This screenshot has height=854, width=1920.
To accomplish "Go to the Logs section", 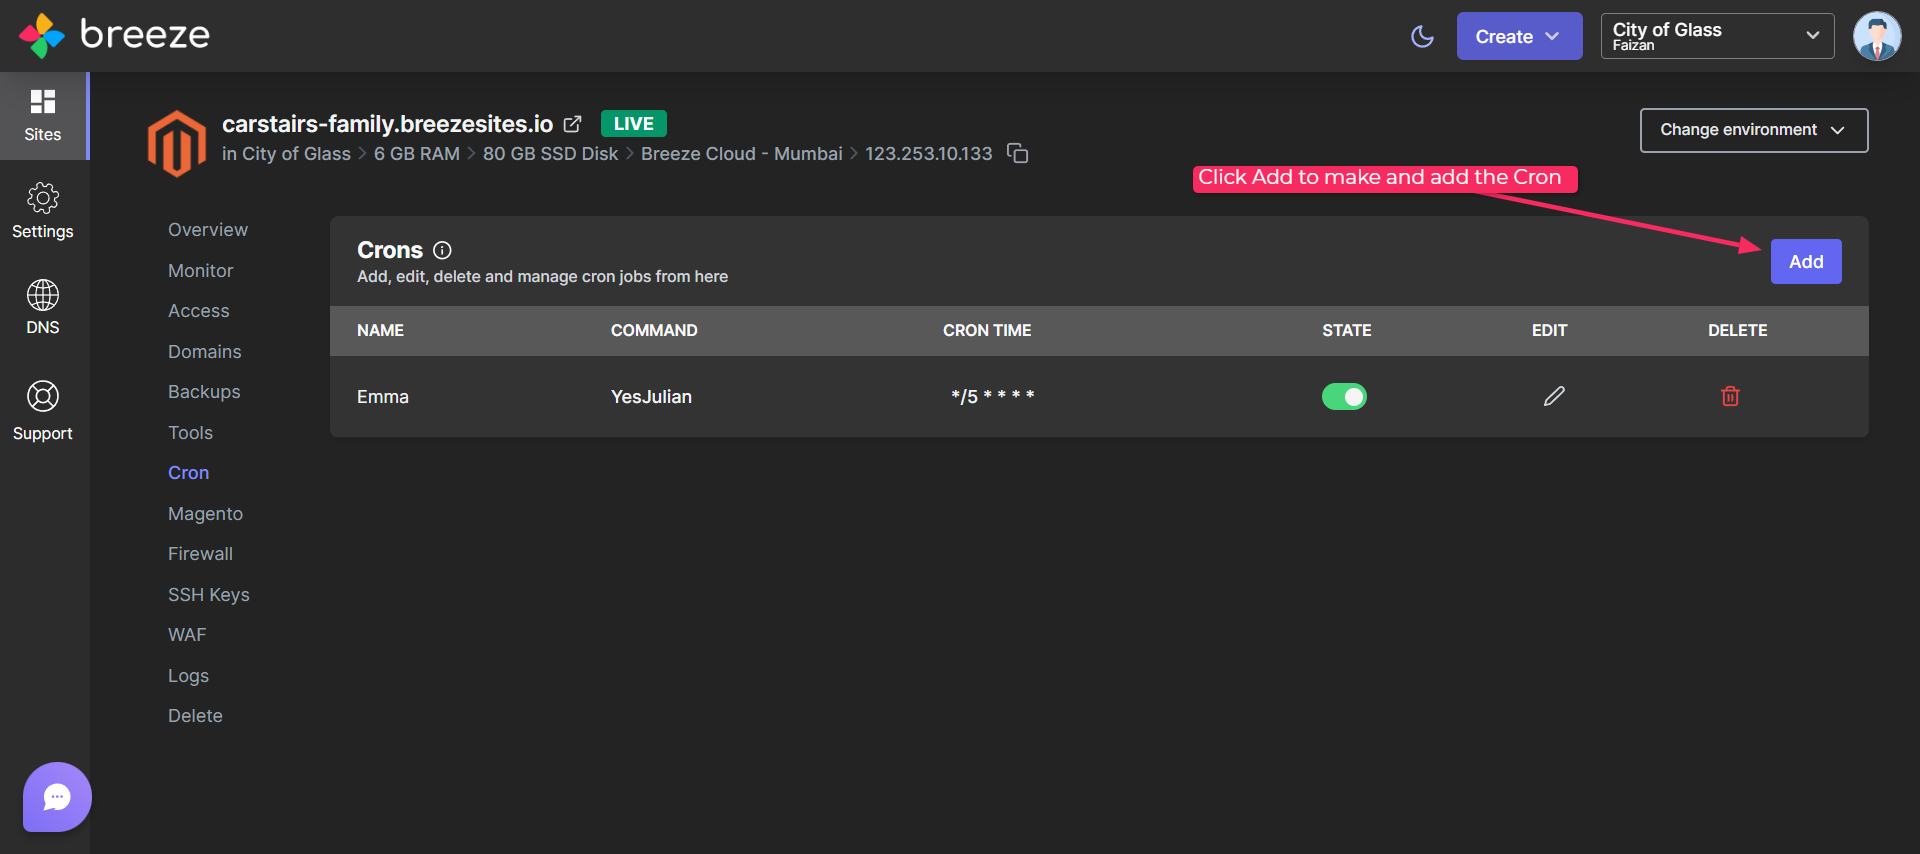I will (x=188, y=676).
